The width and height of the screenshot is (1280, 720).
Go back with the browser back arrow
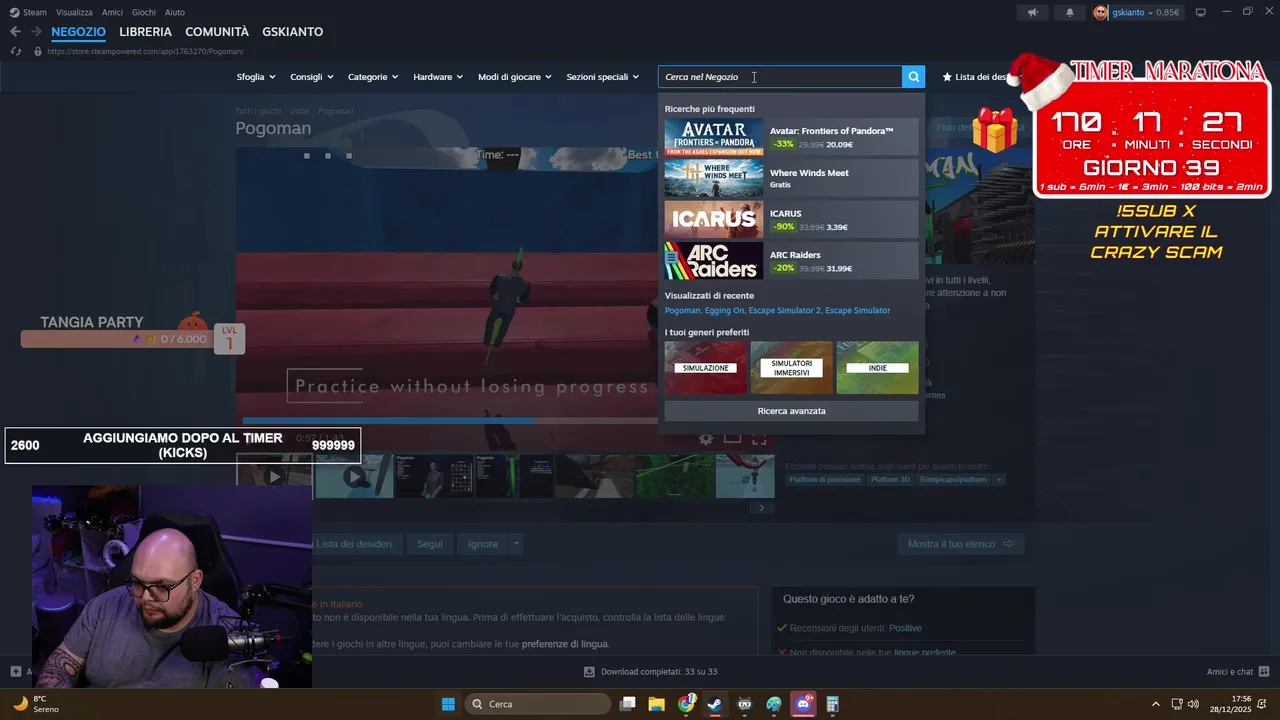tap(15, 32)
